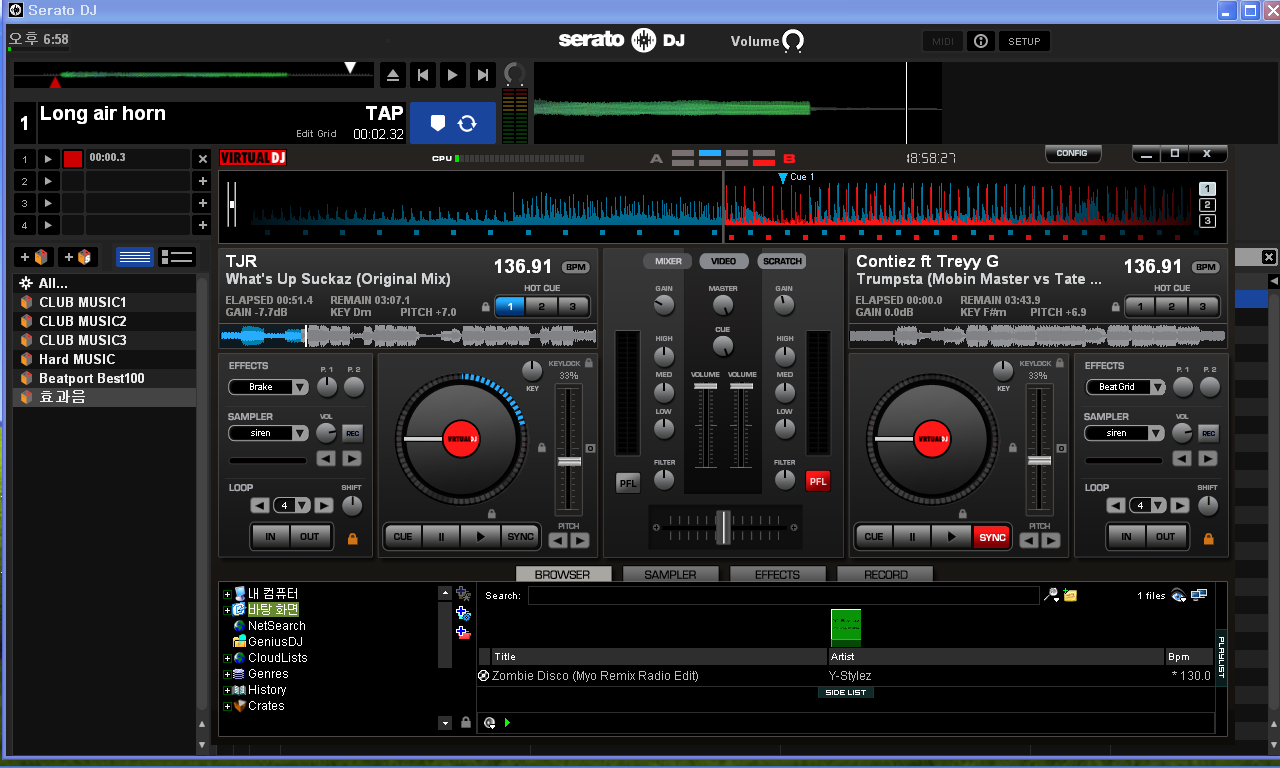Toggle lock icon beside left jog wheel
Viewport: 1280px width, 768px height.
(542, 448)
